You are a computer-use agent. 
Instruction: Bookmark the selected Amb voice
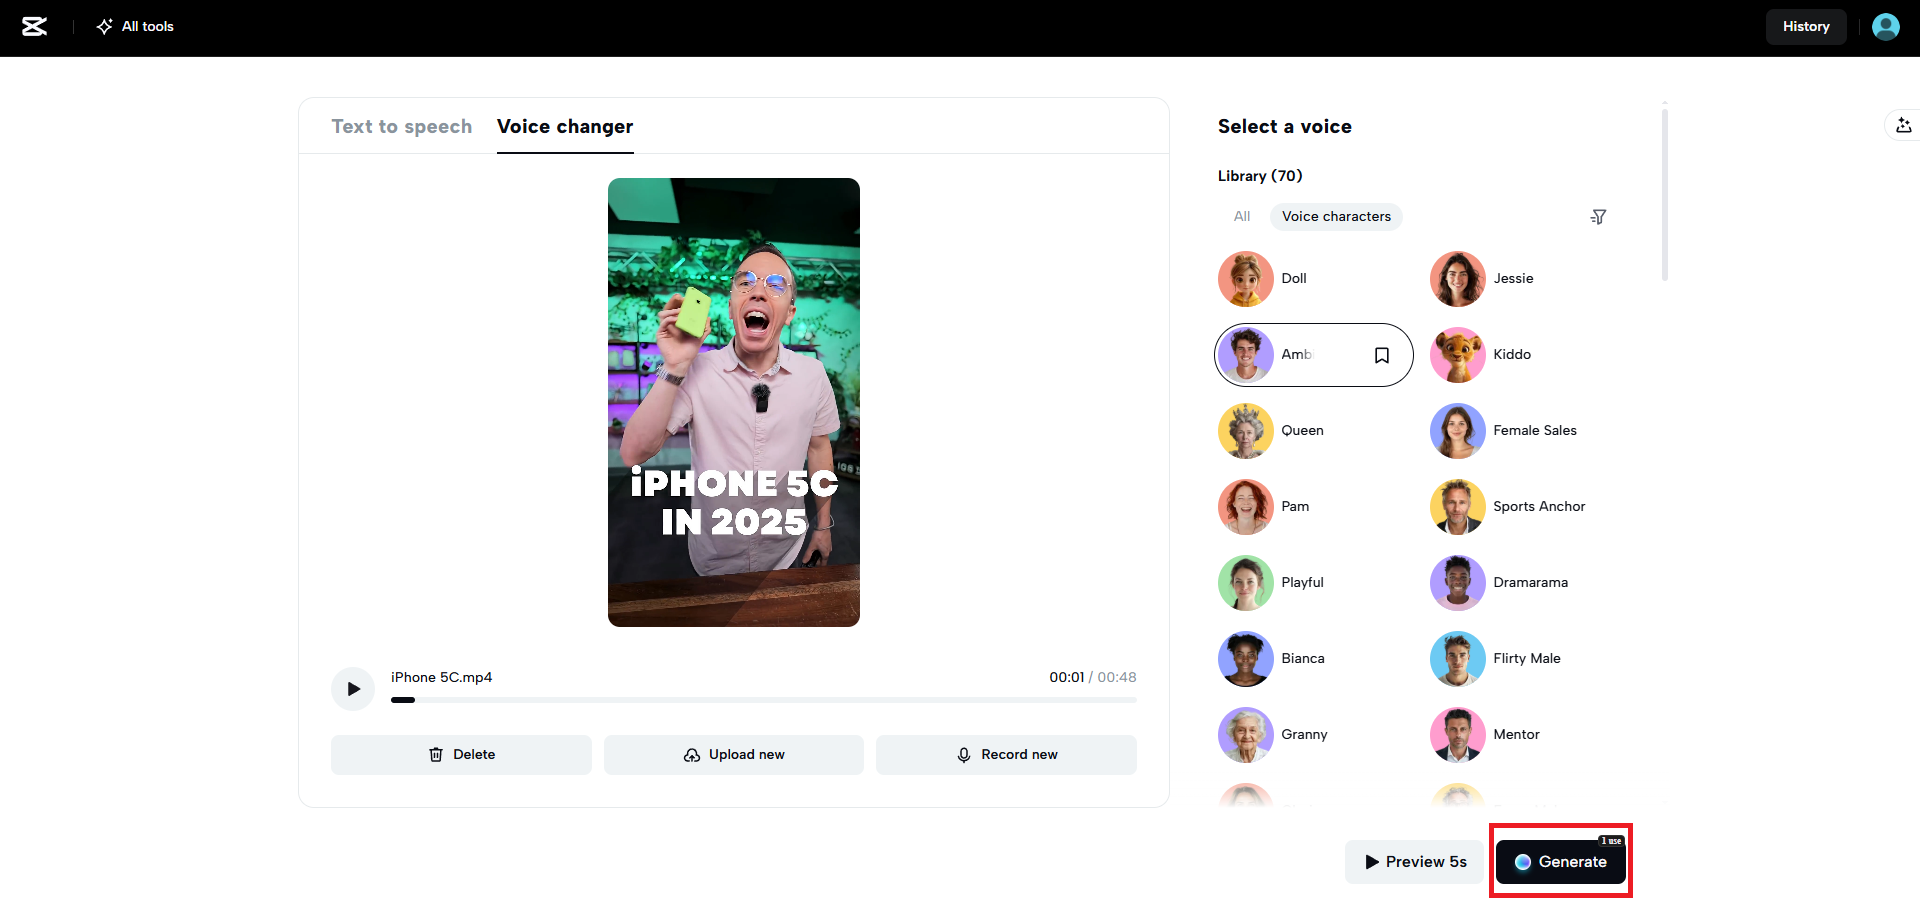pyautogui.click(x=1382, y=355)
